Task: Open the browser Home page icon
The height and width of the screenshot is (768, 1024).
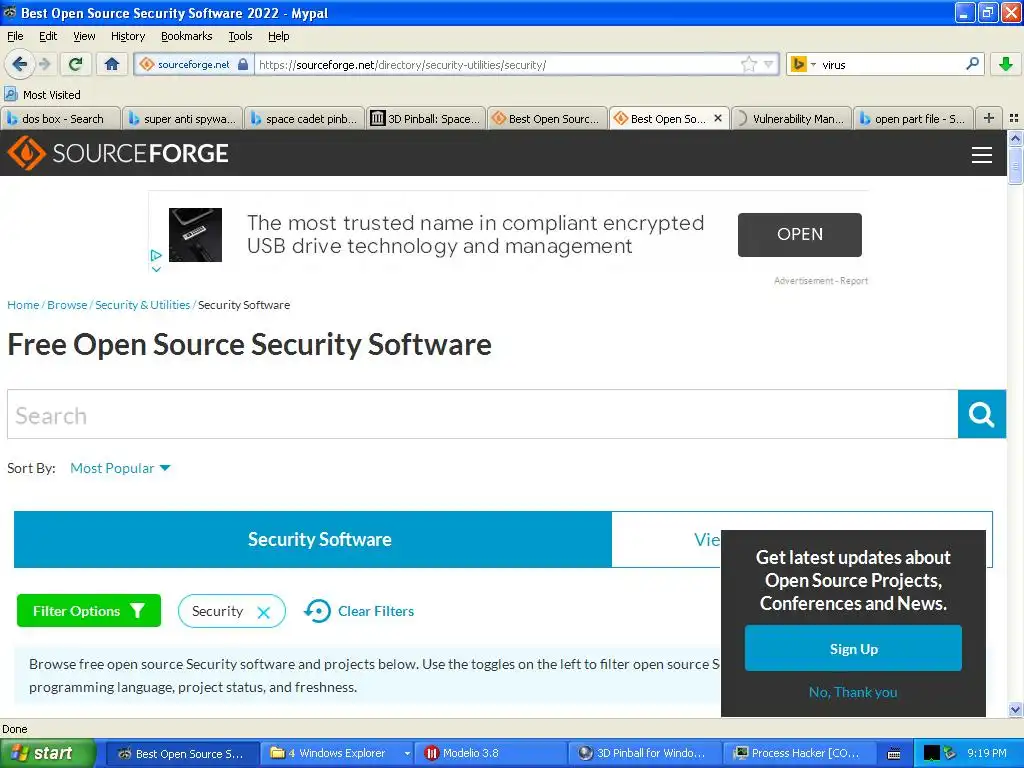Action: [112, 64]
